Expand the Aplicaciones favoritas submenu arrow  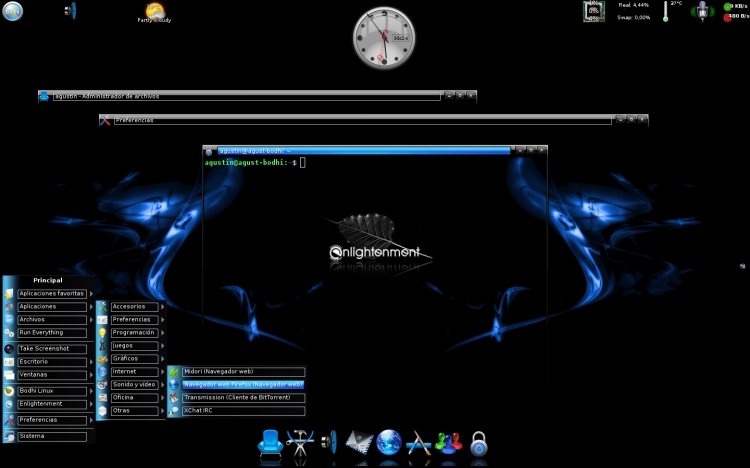[91, 294]
